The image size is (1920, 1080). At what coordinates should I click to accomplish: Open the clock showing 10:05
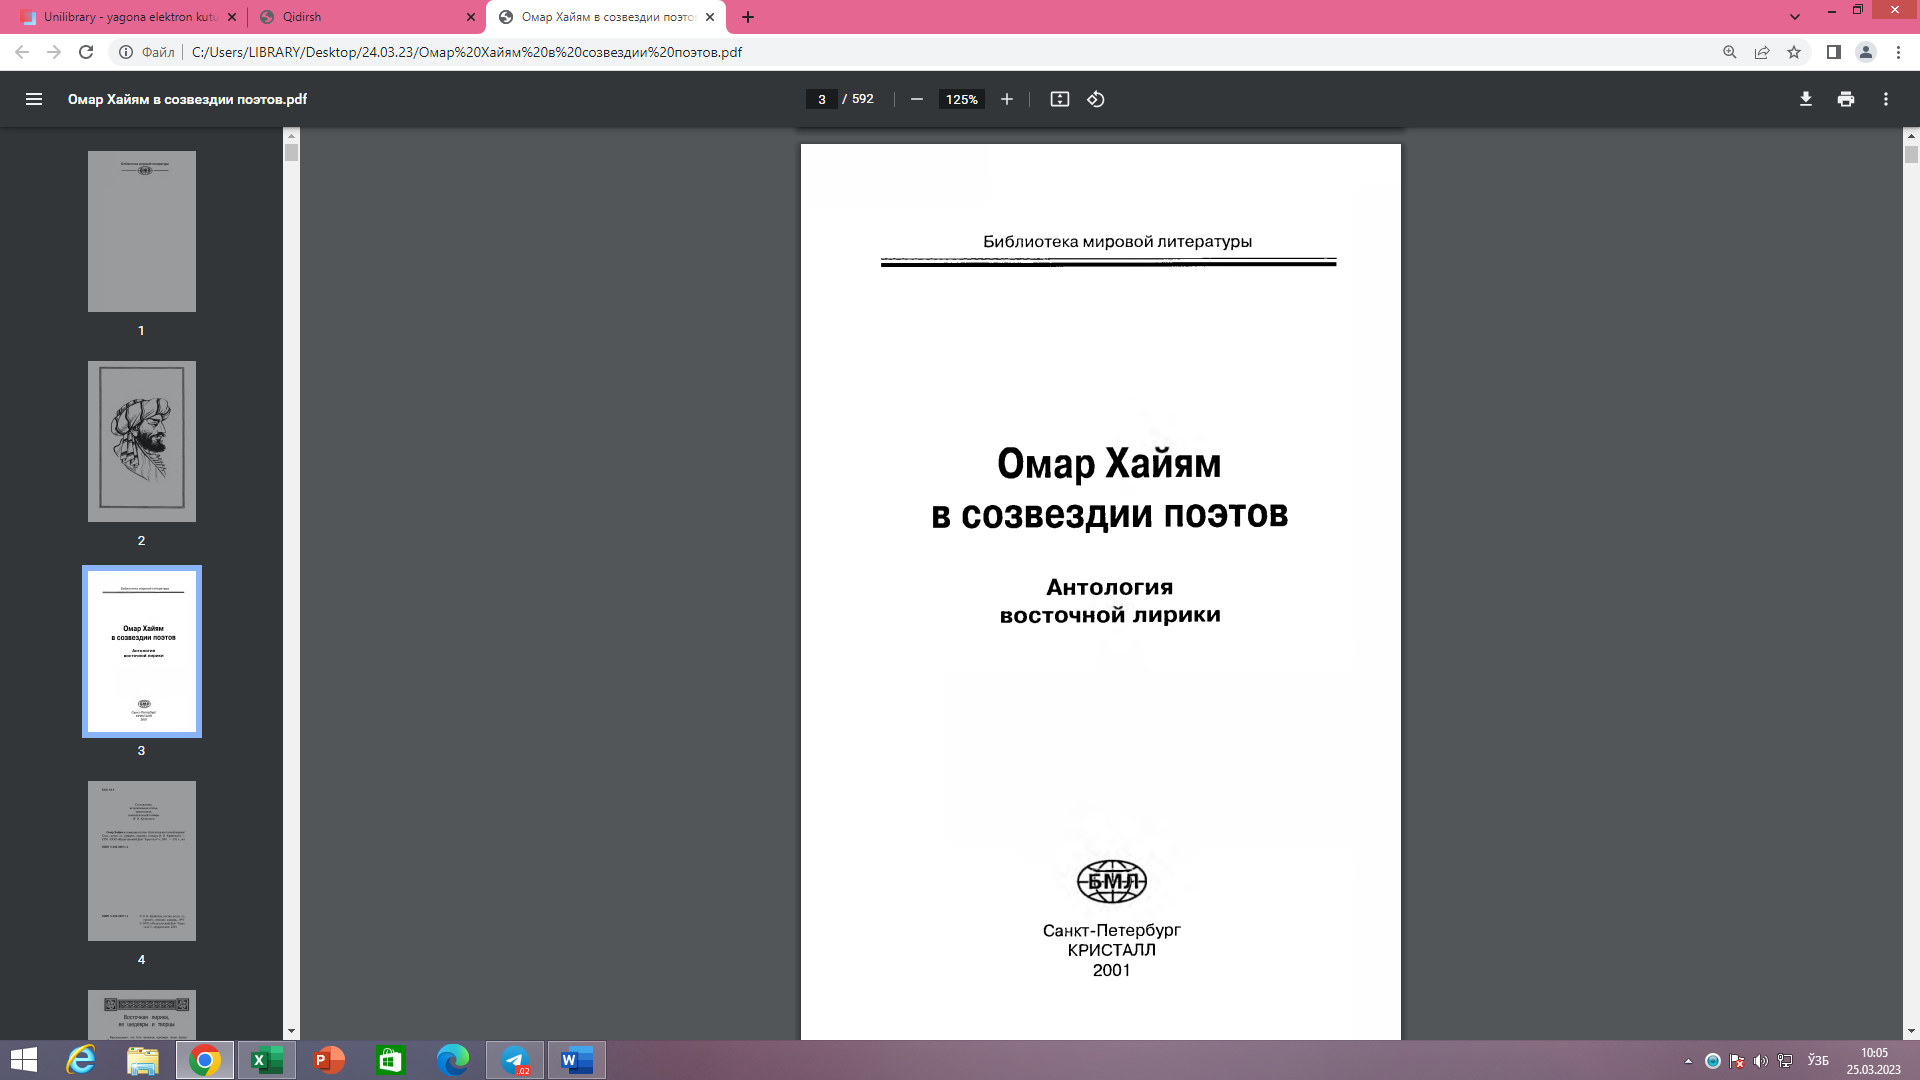1874,1060
